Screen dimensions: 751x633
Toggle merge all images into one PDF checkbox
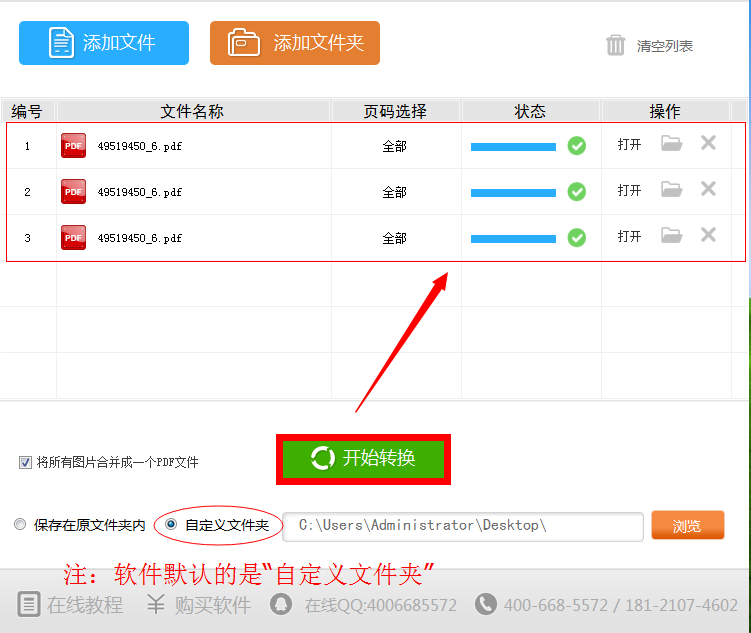point(25,462)
